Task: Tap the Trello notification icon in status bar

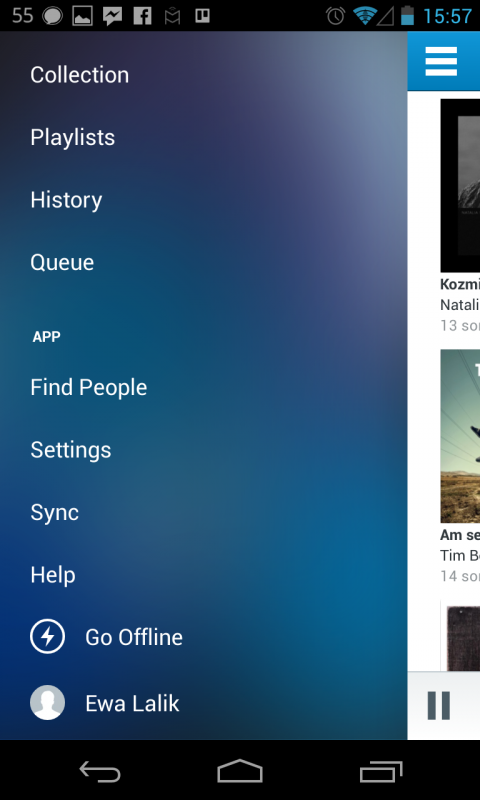Action: (x=203, y=16)
